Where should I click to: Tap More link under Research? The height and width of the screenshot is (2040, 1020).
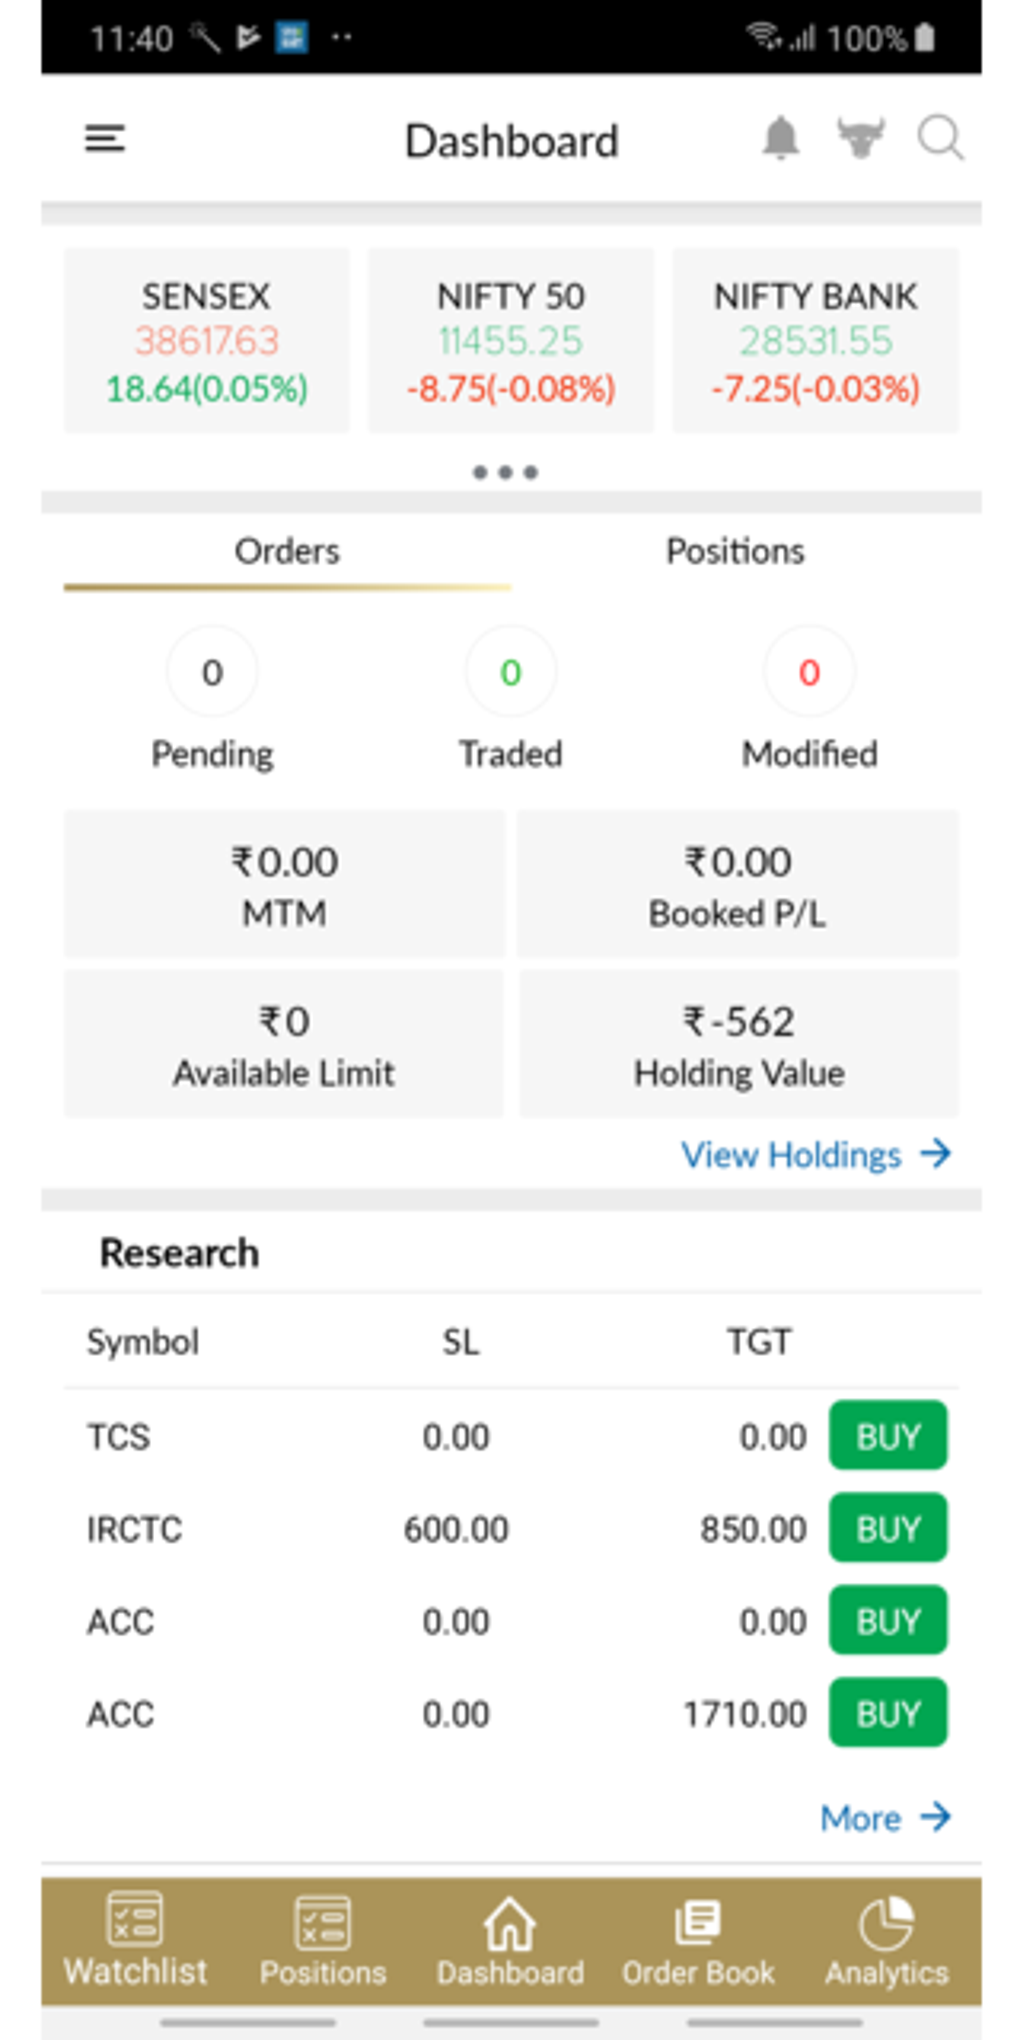point(884,1818)
